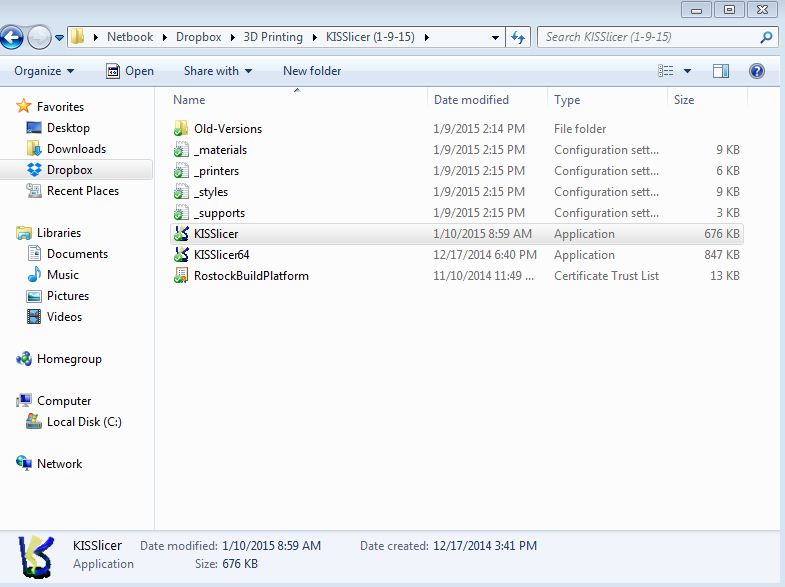This screenshot has height=587, width=785.
Task: Select Downloads in the Favorites list
Action: click(76, 149)
